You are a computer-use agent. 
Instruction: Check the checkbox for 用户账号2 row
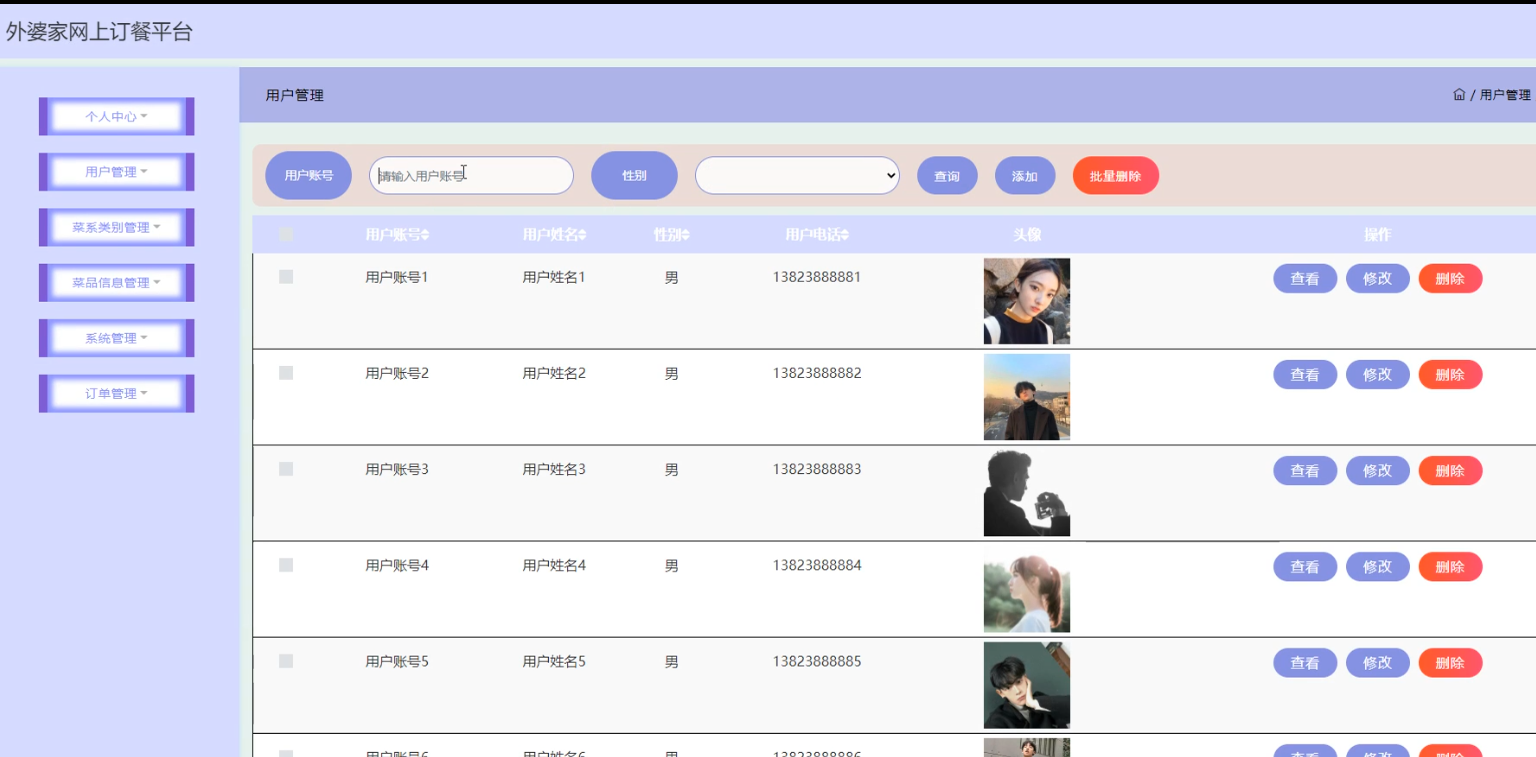[x=286, y=372]
